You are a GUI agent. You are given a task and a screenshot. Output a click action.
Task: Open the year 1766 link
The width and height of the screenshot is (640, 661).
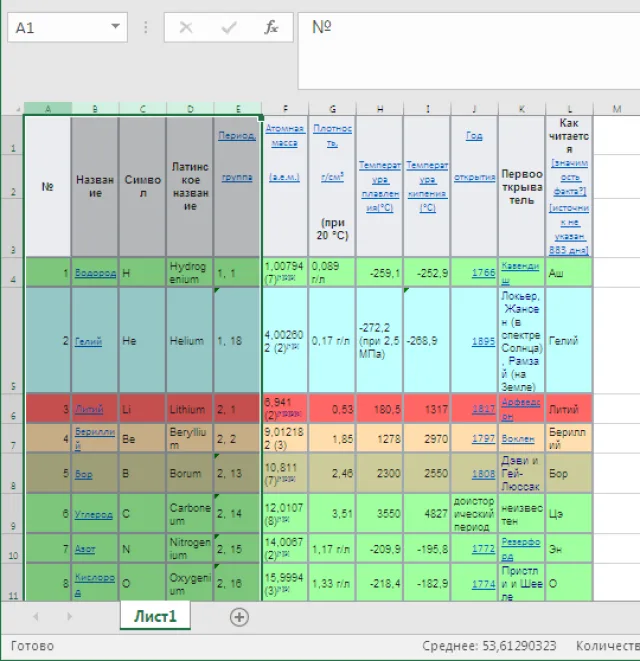(x=483, y=273)
